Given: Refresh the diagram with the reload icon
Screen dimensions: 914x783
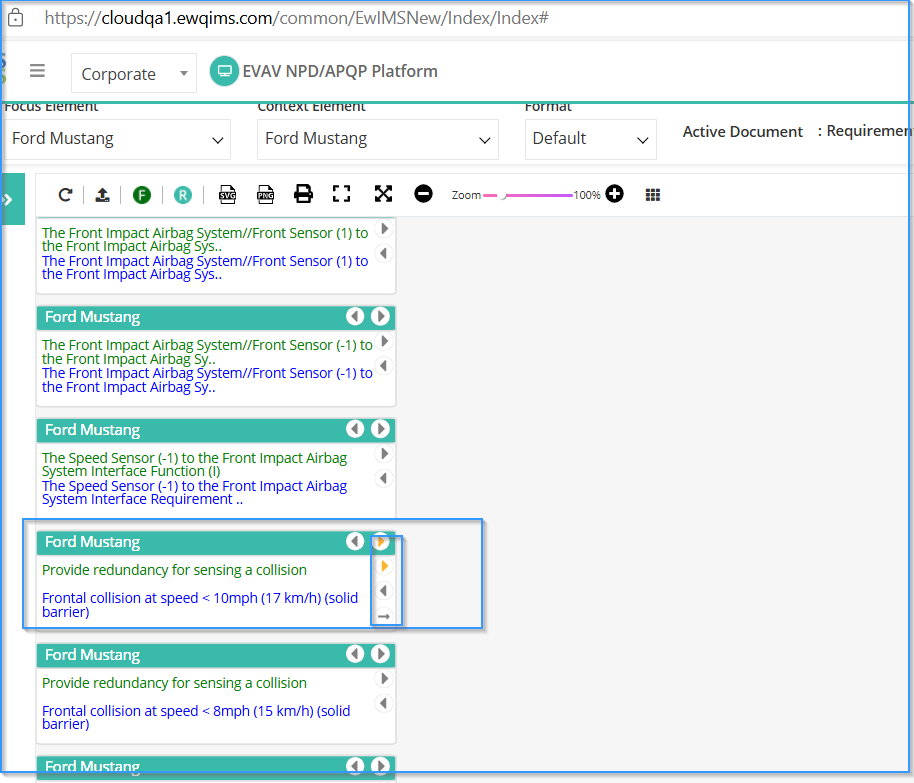Looking at the screenshot, I should click(x=65, y=195).
